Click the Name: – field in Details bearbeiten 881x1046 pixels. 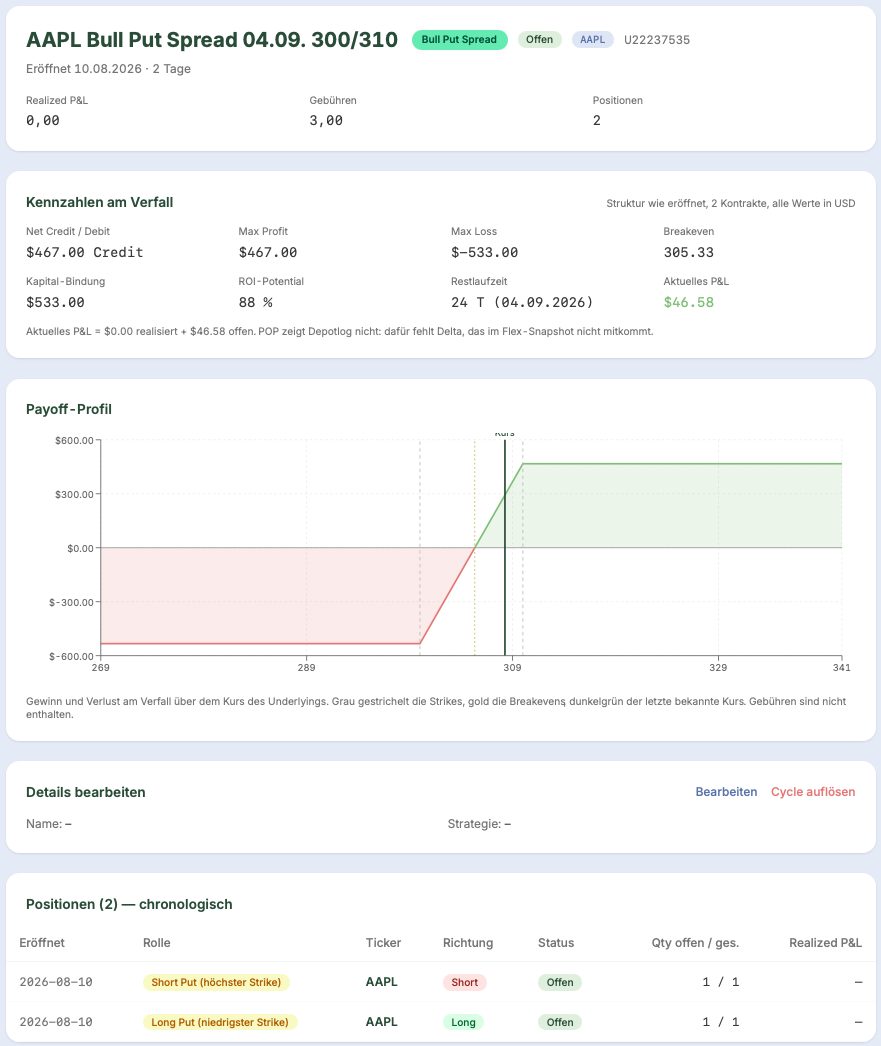click(x=49, y=824)
